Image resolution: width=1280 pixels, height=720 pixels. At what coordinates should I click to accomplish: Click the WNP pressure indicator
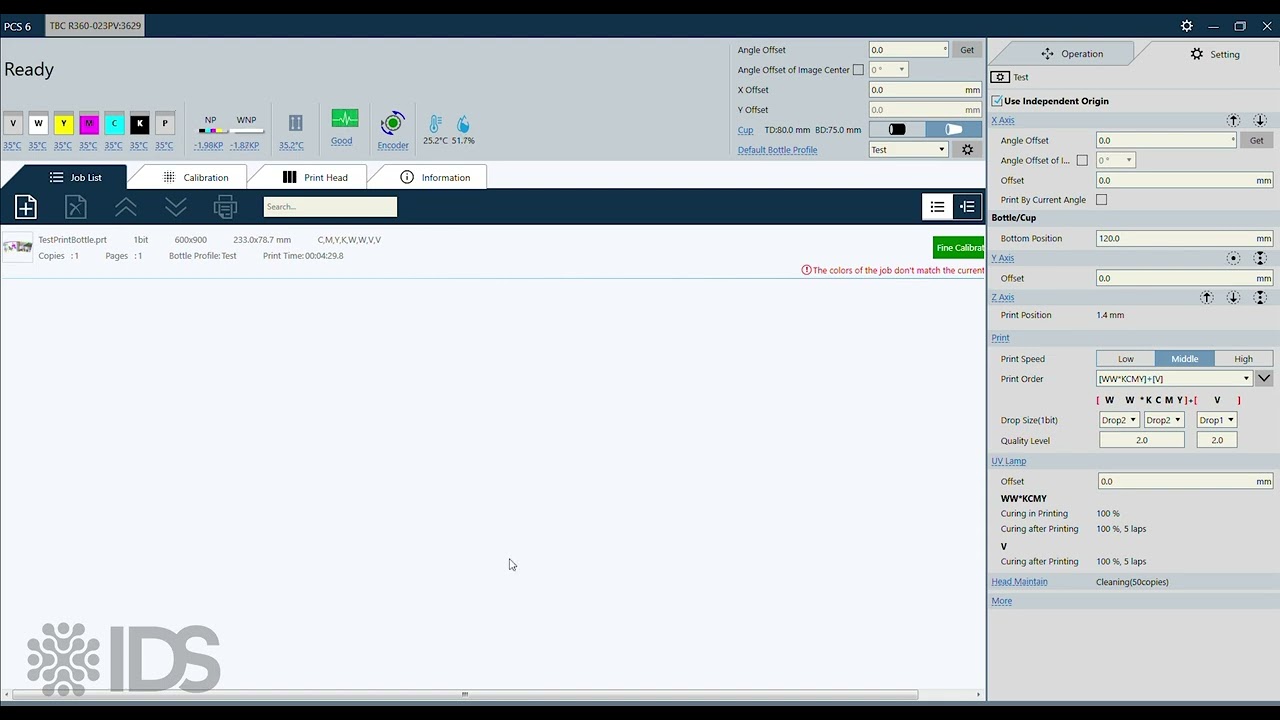click(246, 130)
